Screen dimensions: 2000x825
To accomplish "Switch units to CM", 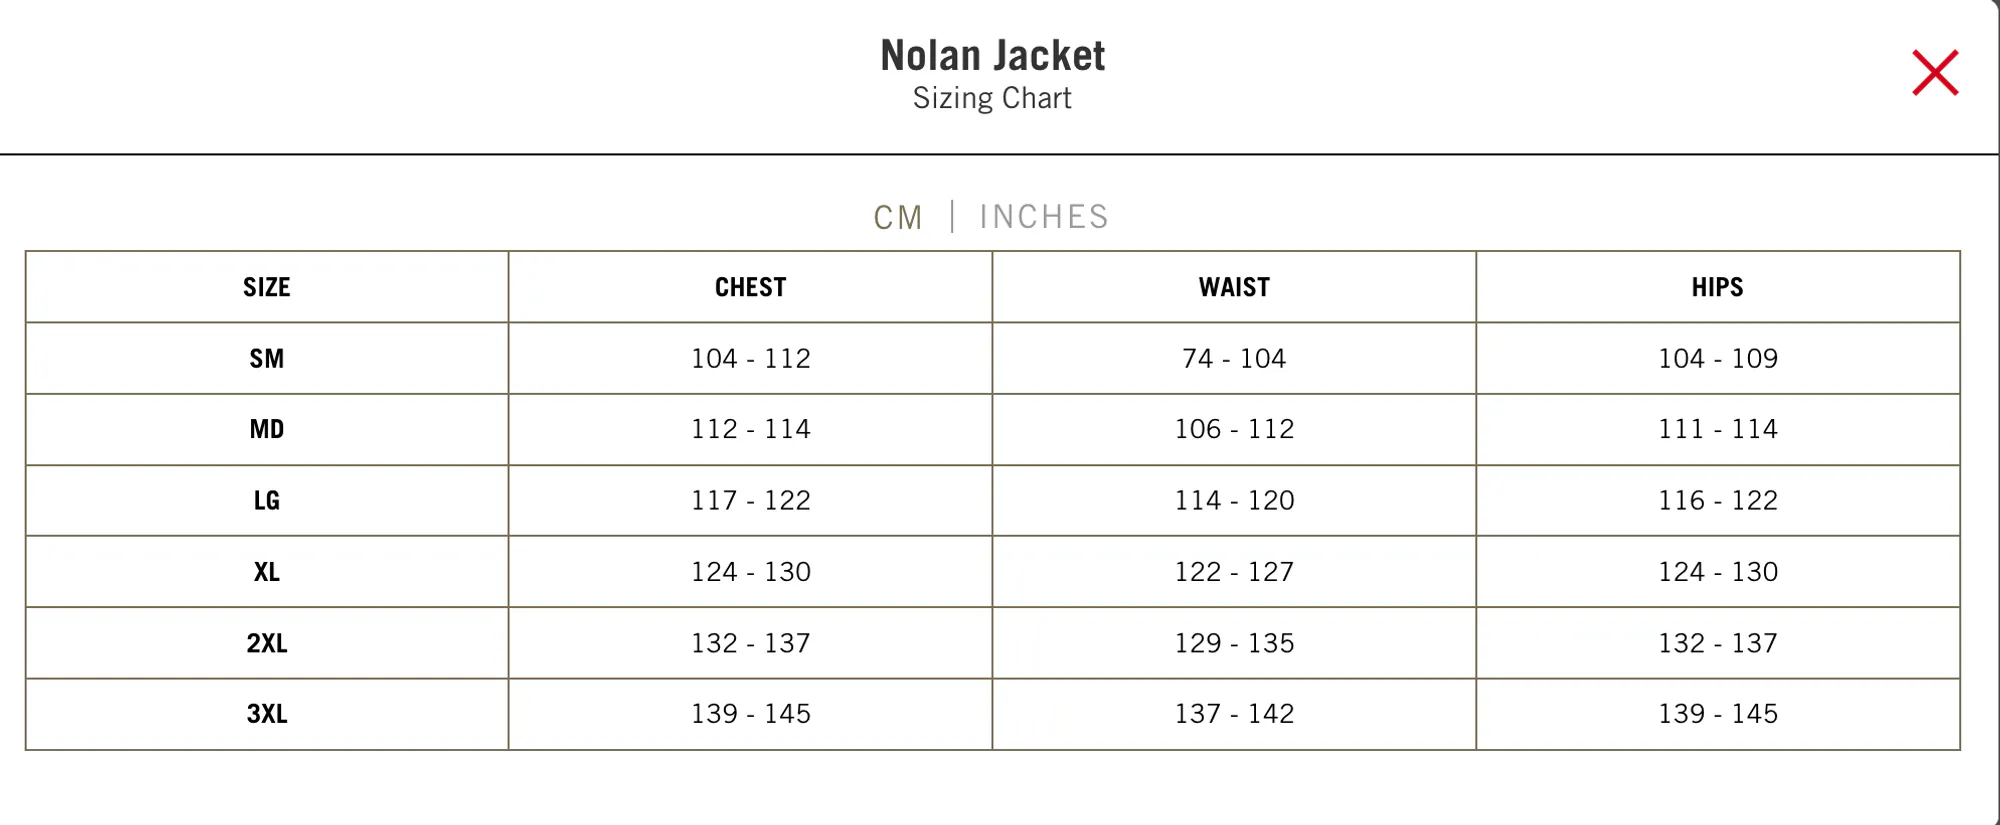I will (898, 217).
